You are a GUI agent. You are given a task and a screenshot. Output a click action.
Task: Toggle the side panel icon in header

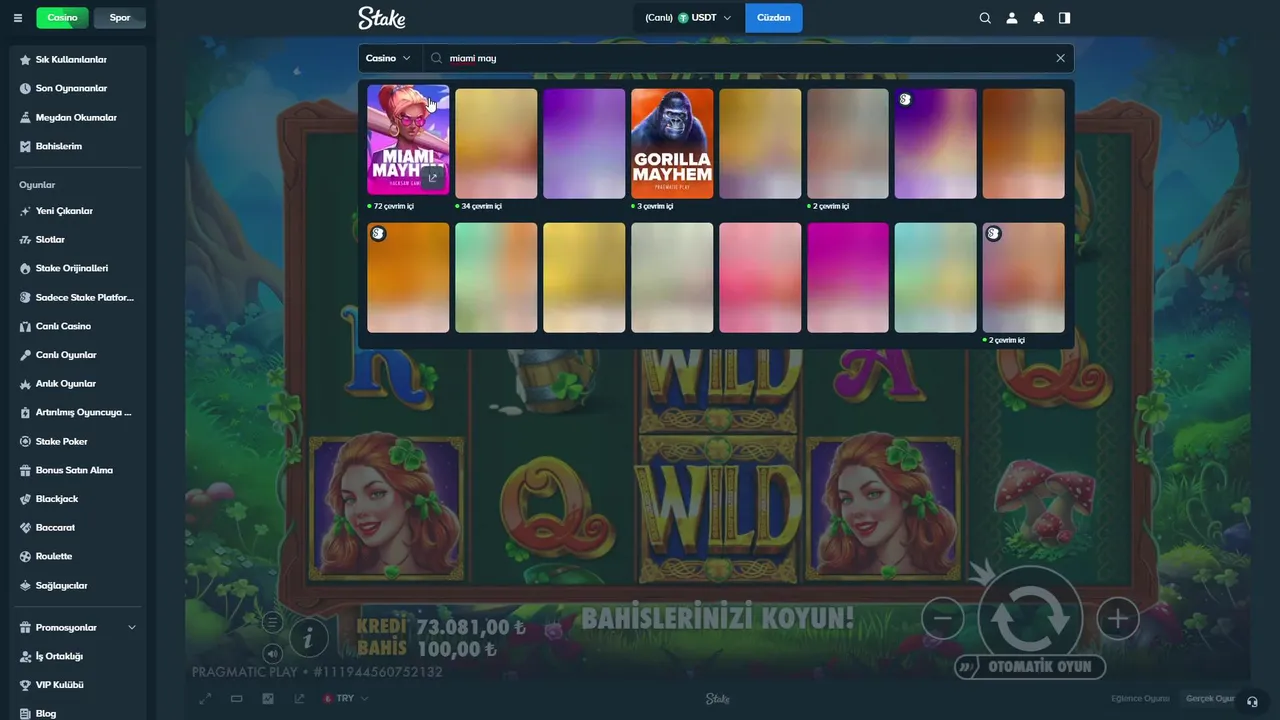pyautogui.click(x=1064, y=18)
